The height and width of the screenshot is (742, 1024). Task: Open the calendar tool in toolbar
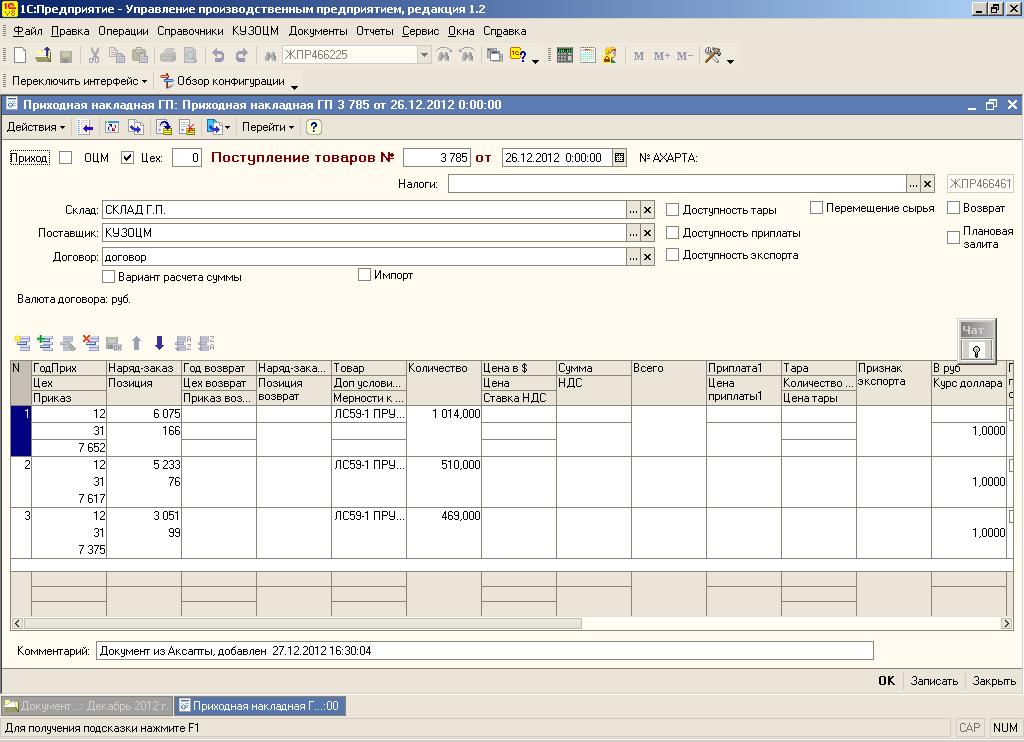[x=588, y=56]
